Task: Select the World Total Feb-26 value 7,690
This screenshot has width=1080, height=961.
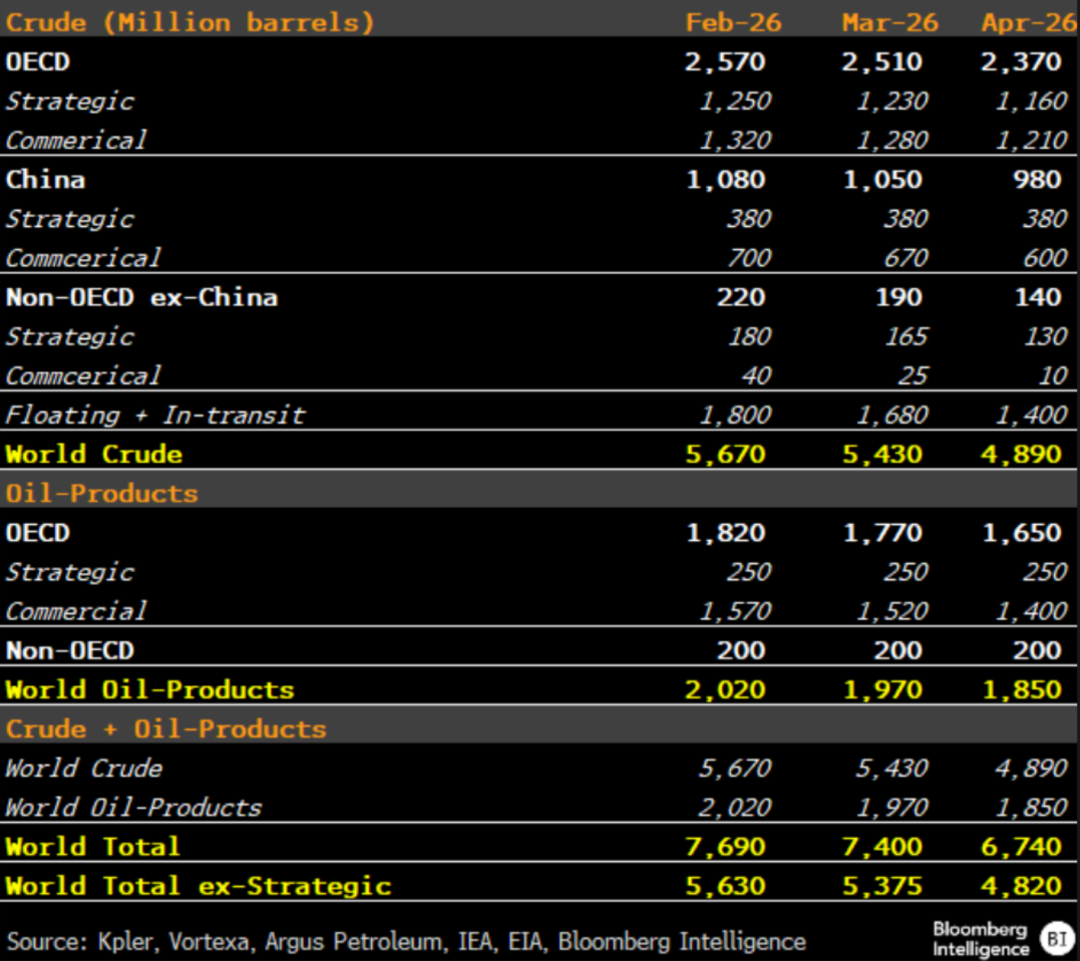Action: (725, 847)
